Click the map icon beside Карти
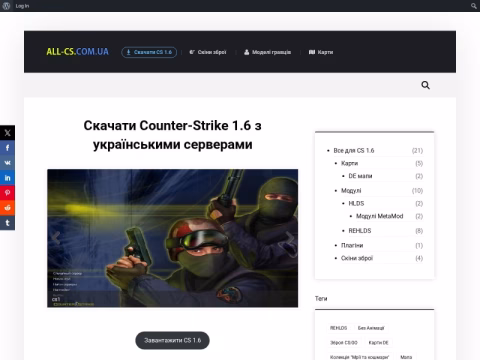The image size is (480, 360). tap(312, 52)
